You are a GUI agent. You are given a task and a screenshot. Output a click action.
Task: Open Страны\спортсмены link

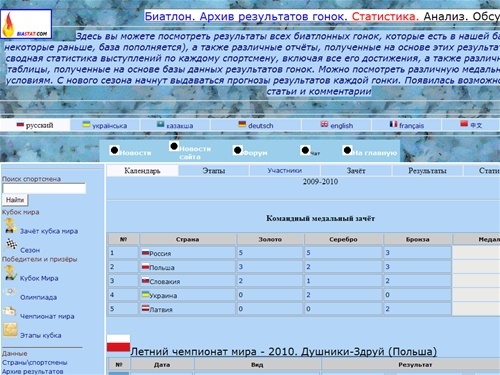[x=35, y=362]
